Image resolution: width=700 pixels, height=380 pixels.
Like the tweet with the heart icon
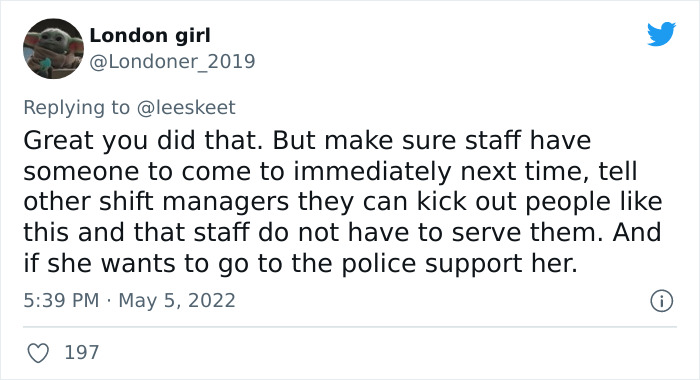pos(38,353)
